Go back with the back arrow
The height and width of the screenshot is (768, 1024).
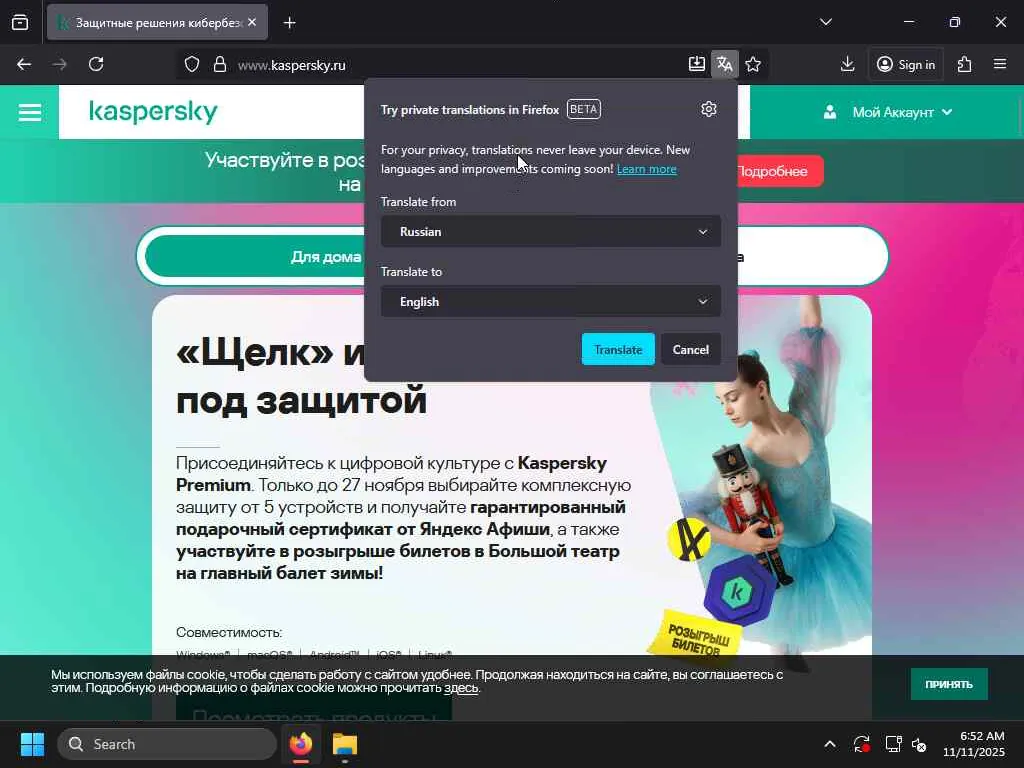24,64
